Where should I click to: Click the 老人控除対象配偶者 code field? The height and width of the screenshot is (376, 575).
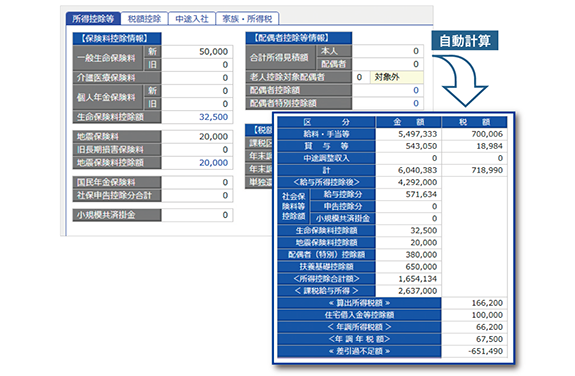tap(361, 77)
